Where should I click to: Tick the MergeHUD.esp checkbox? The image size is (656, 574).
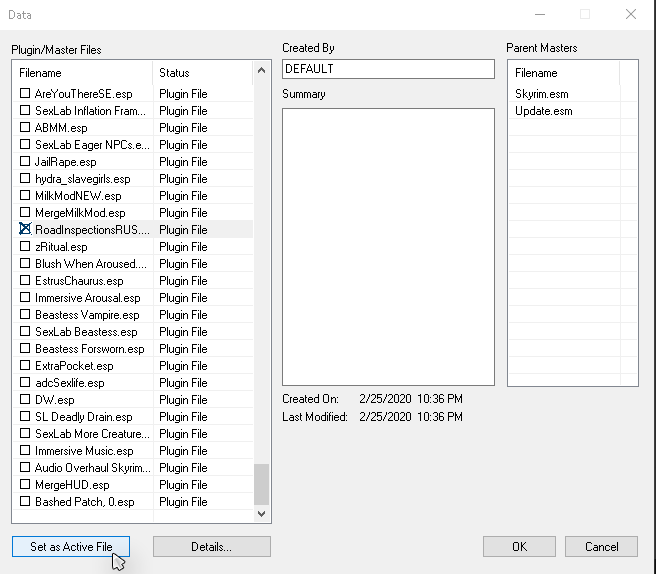(26, 485)
